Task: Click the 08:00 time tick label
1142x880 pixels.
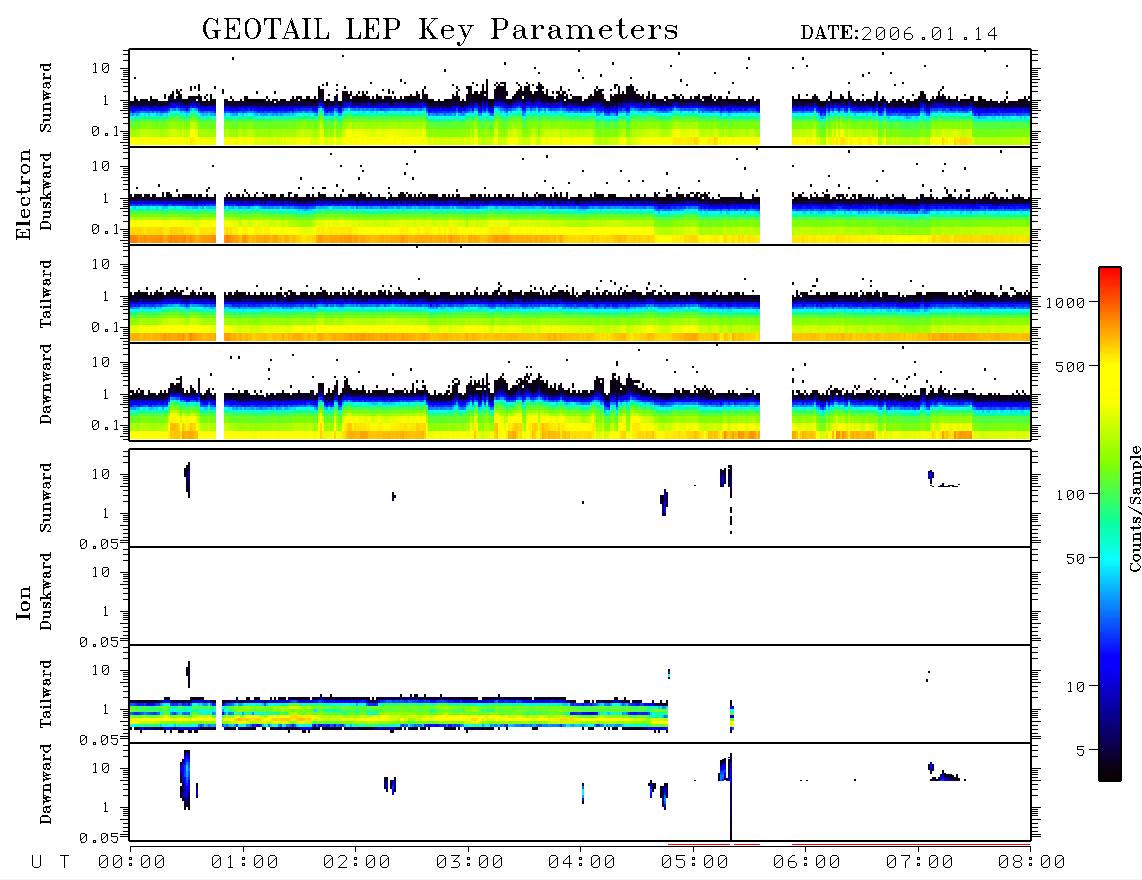Action: coord(1031,863)
